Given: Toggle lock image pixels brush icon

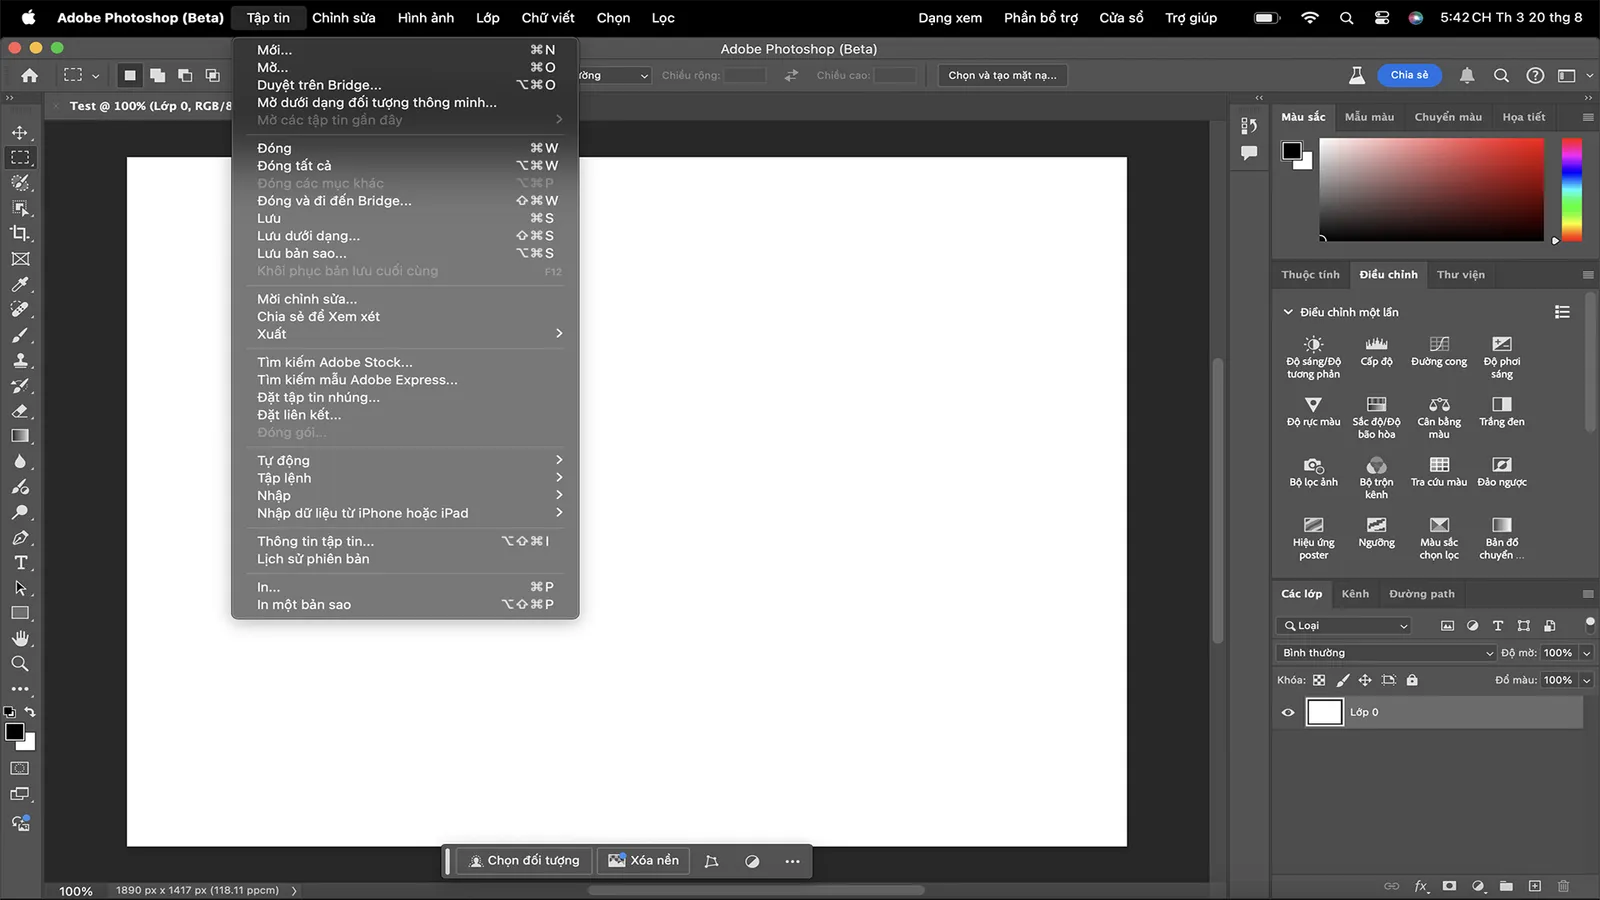Looking at the screenshot, I should [1343, 680].
